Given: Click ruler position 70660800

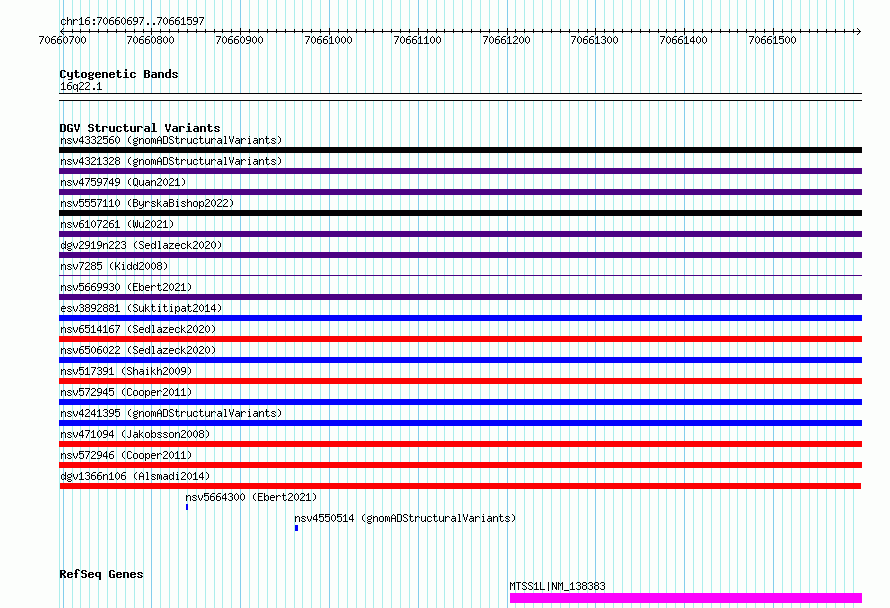Looking at the screenshot, I should [150, 40].
